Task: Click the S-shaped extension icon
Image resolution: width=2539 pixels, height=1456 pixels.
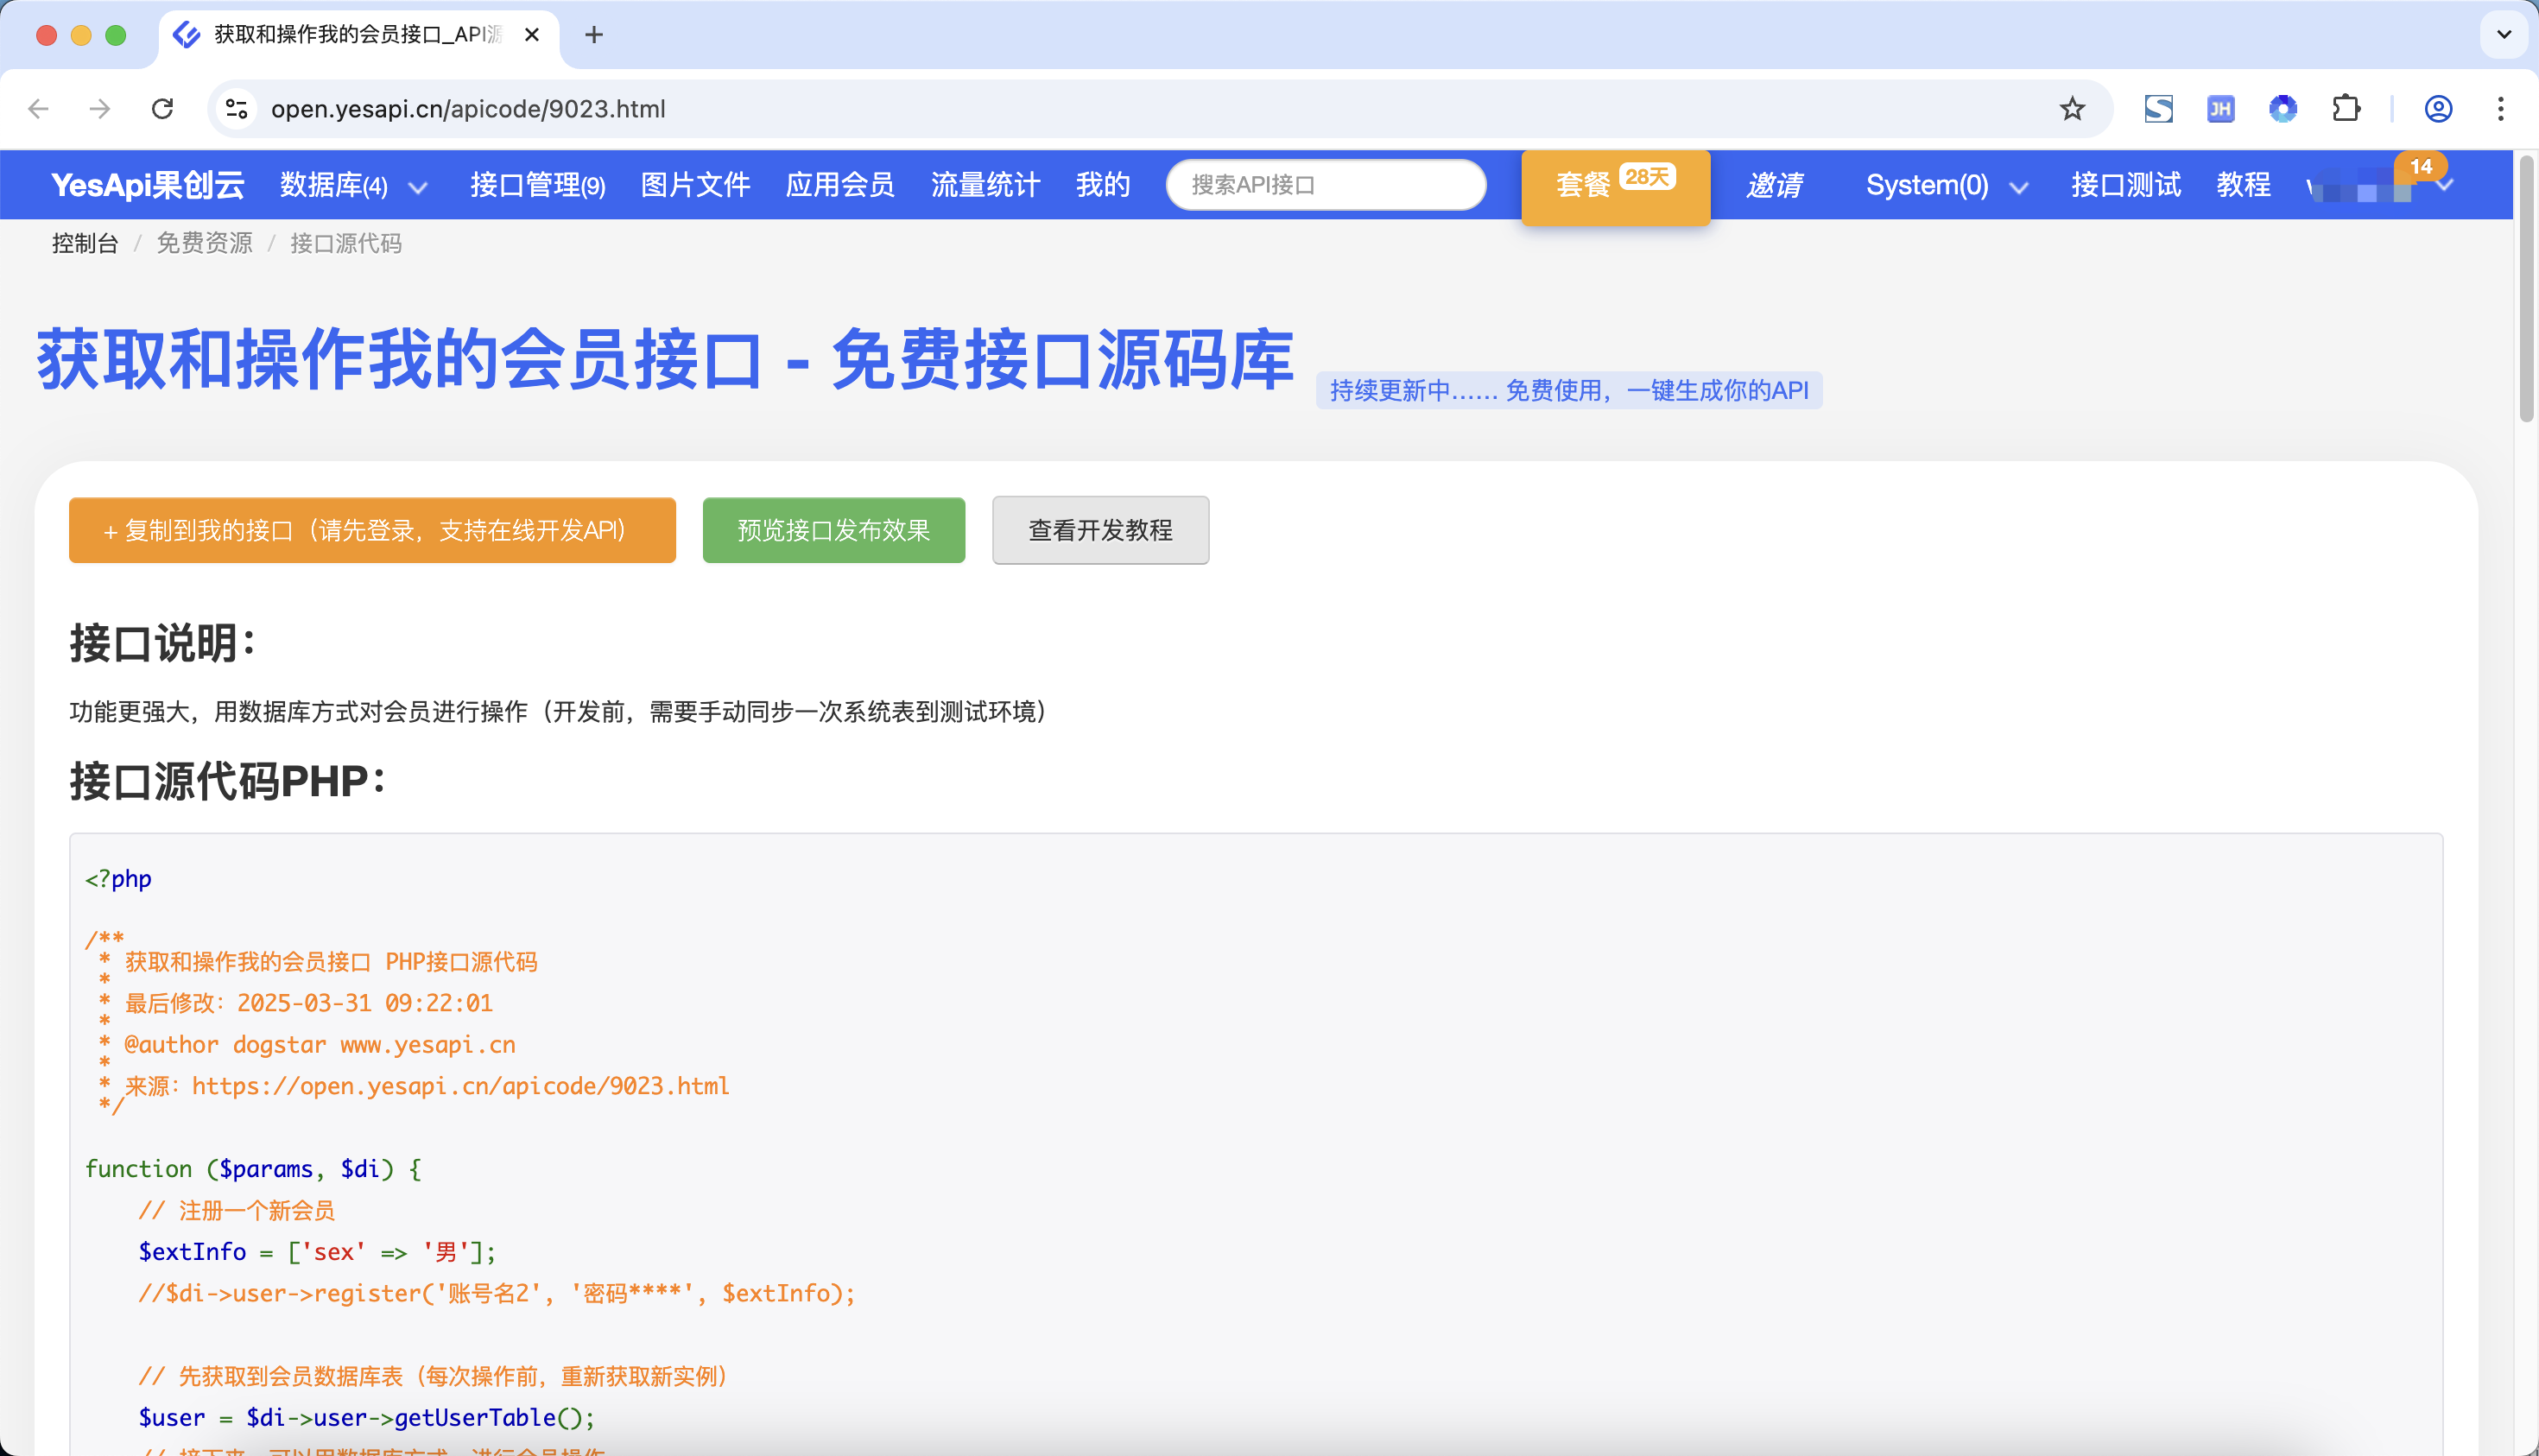Action: [x=2158, y=108]
